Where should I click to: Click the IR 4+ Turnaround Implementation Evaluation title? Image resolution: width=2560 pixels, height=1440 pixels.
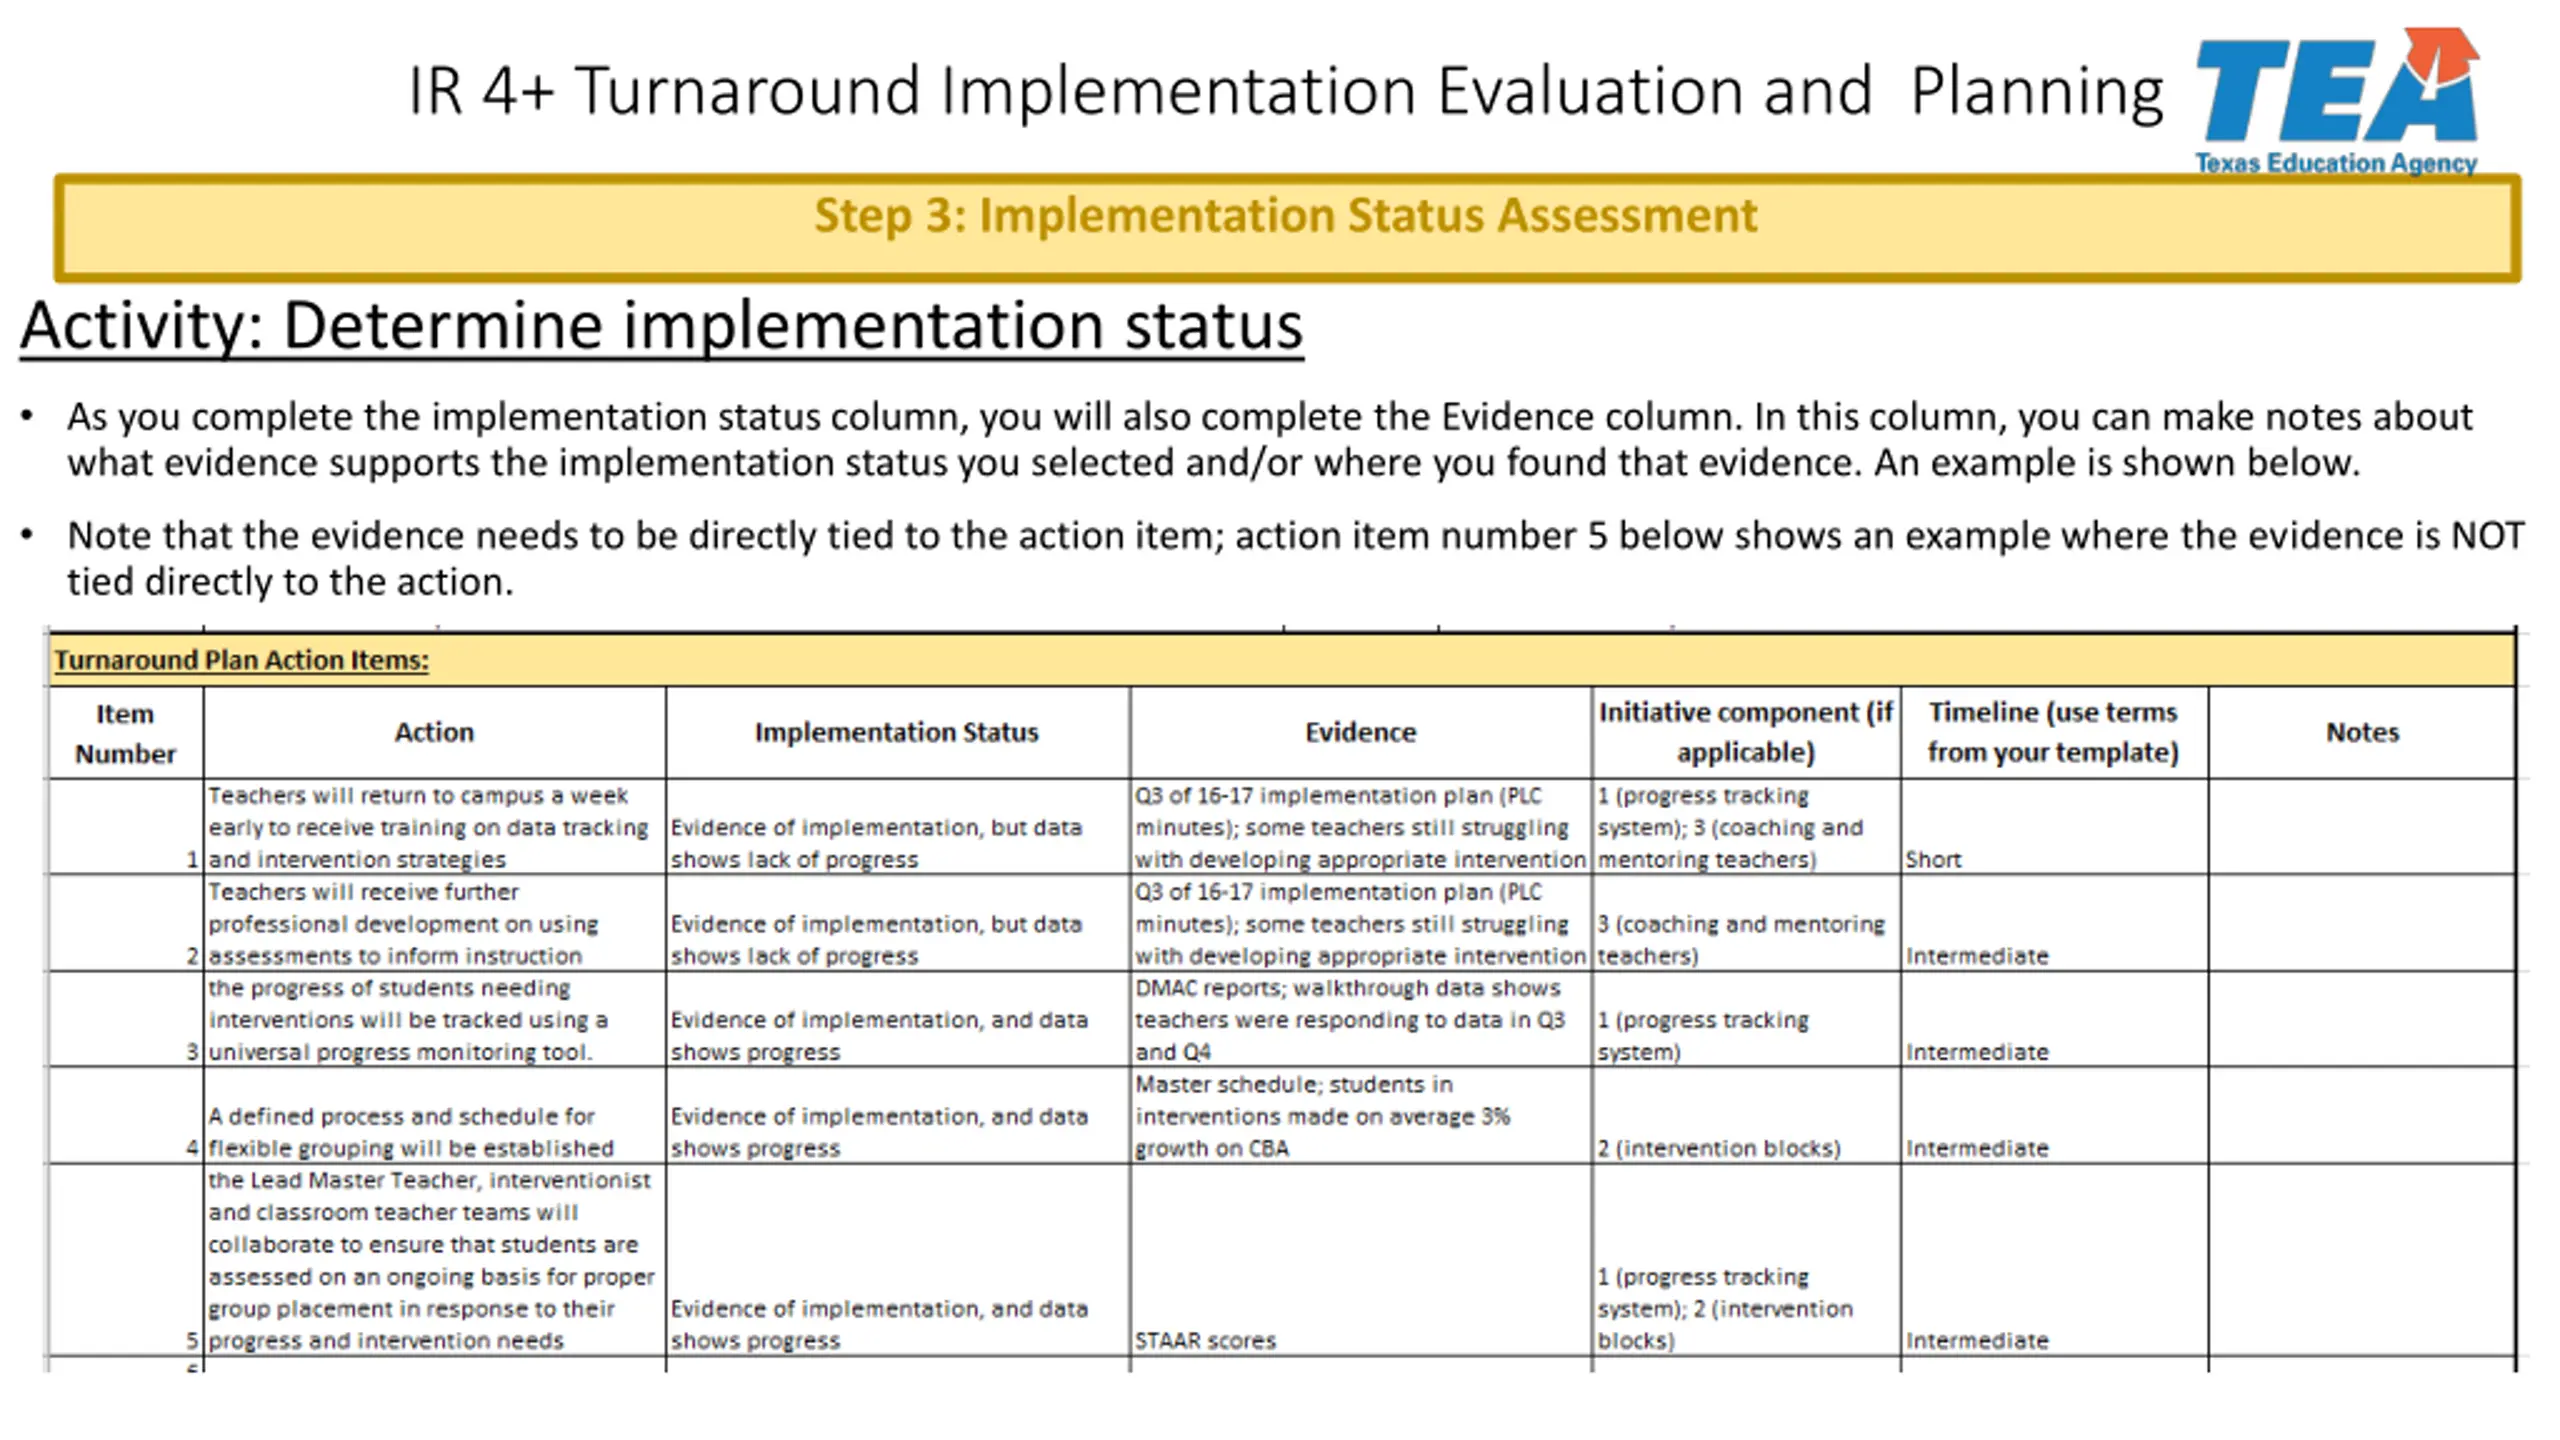pyautogui.click(x=1286, y=90)
